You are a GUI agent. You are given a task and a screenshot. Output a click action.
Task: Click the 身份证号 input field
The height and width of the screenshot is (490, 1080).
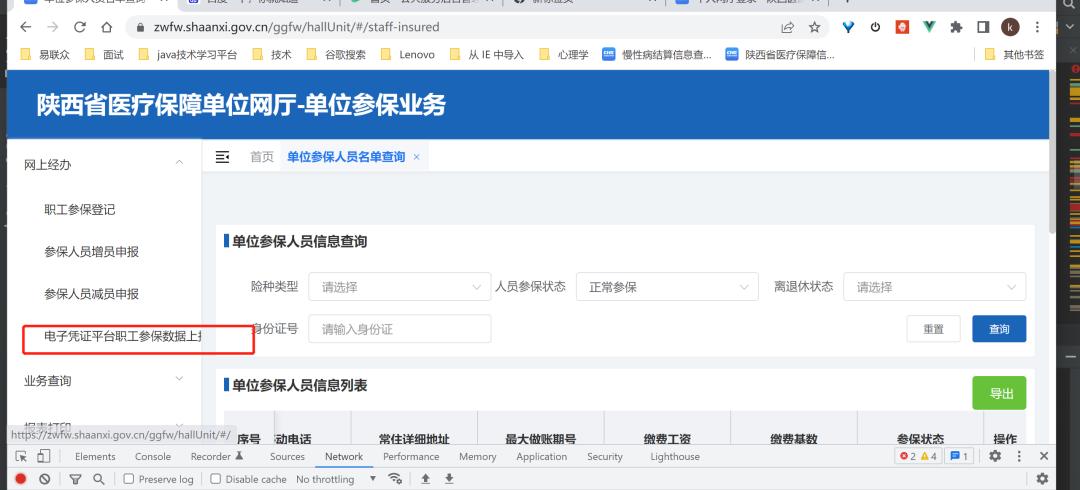click(x=399, y=329)
